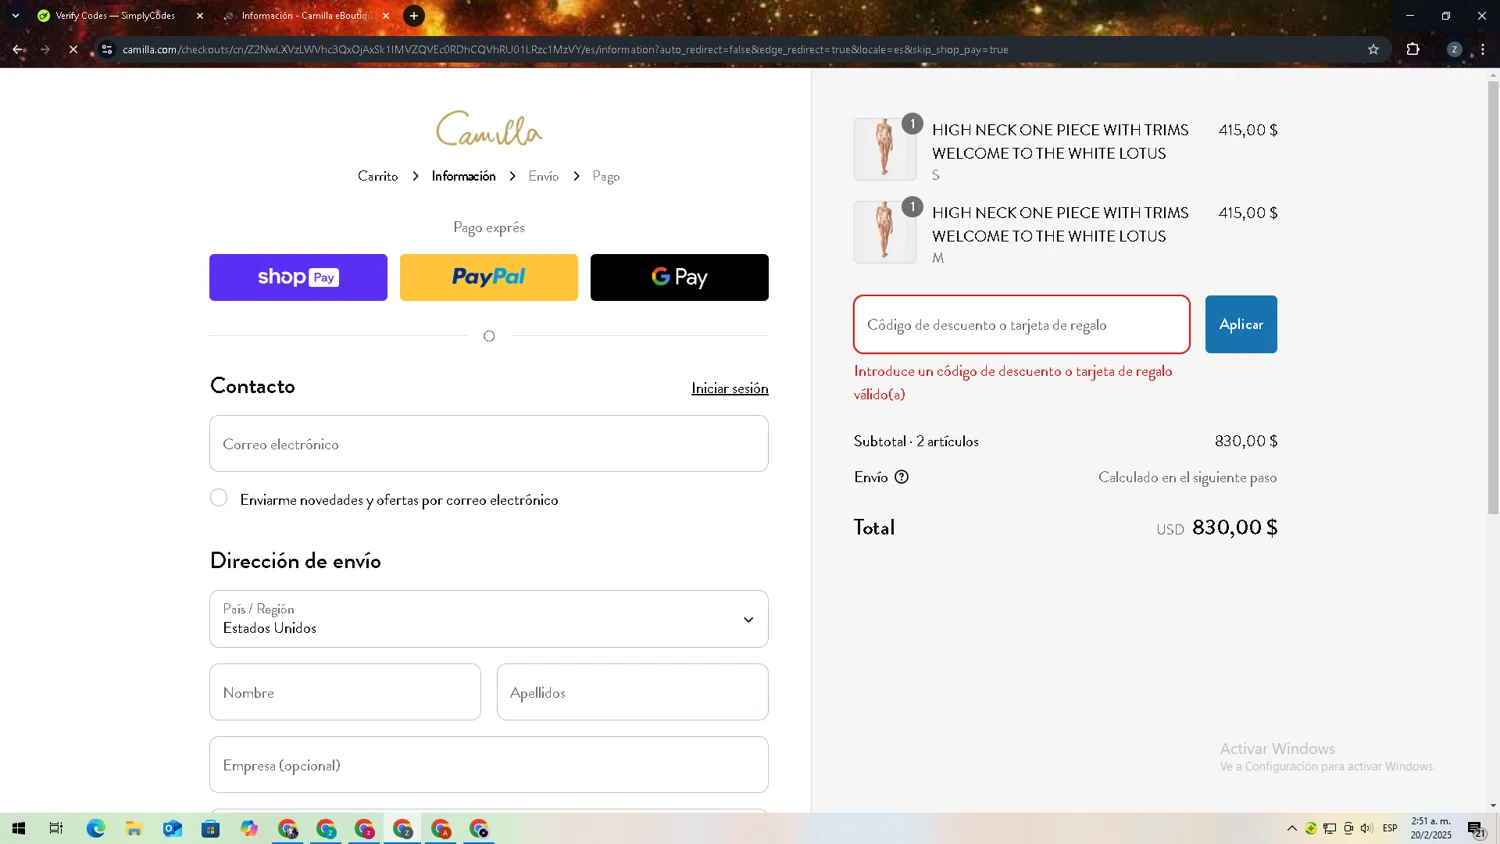Image resolution: width=1500 pixels, height=844 pixels.
Task: Open File Explorer from the taskbar
Action: [x=134, y=828]
